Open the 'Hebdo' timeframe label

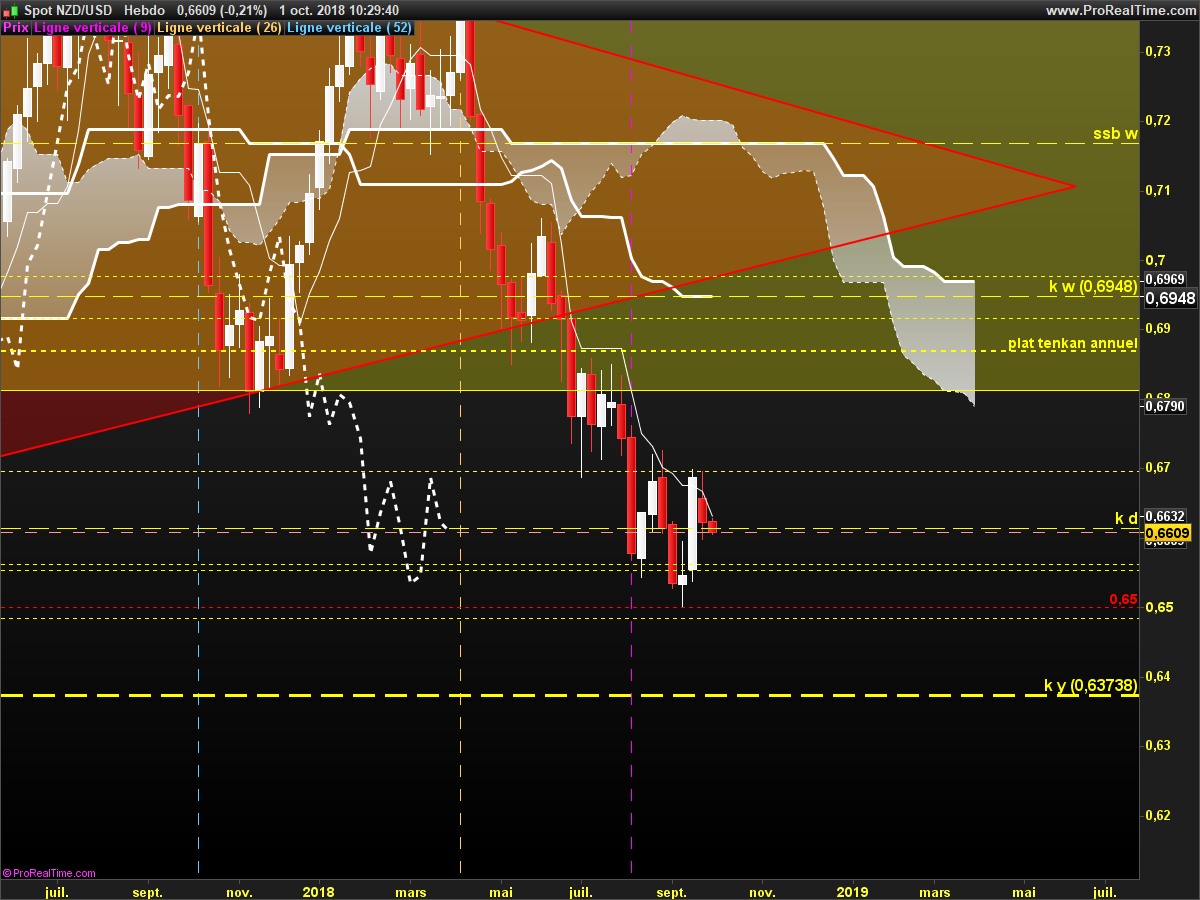click(x=144, y=10)
